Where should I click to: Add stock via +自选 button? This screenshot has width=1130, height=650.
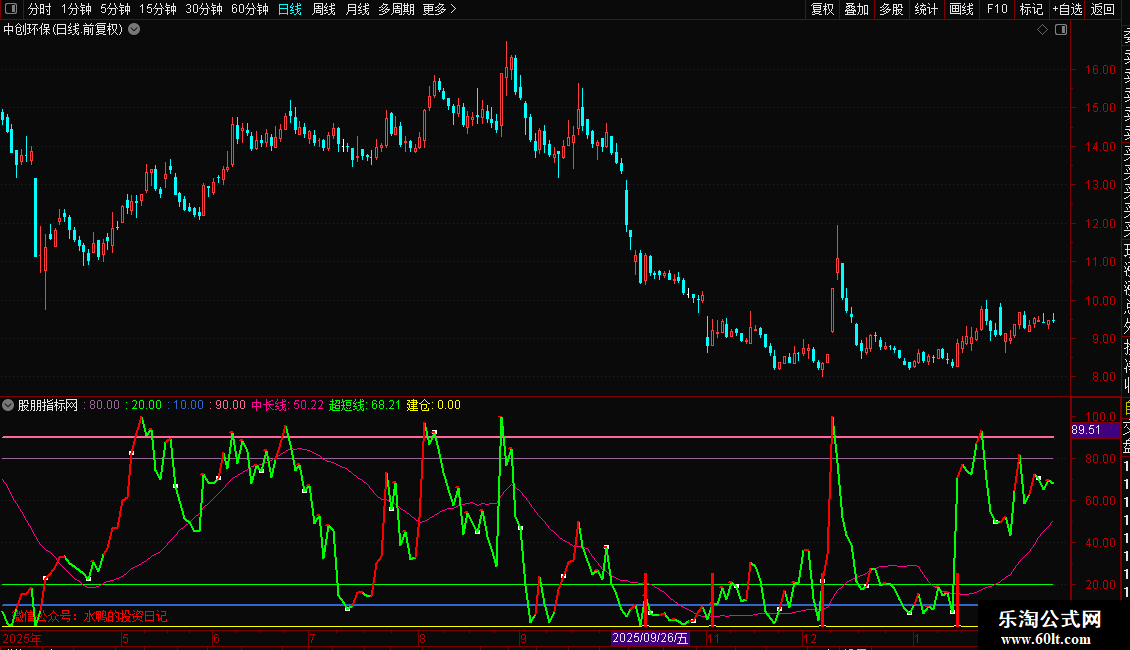[1067, 9]
